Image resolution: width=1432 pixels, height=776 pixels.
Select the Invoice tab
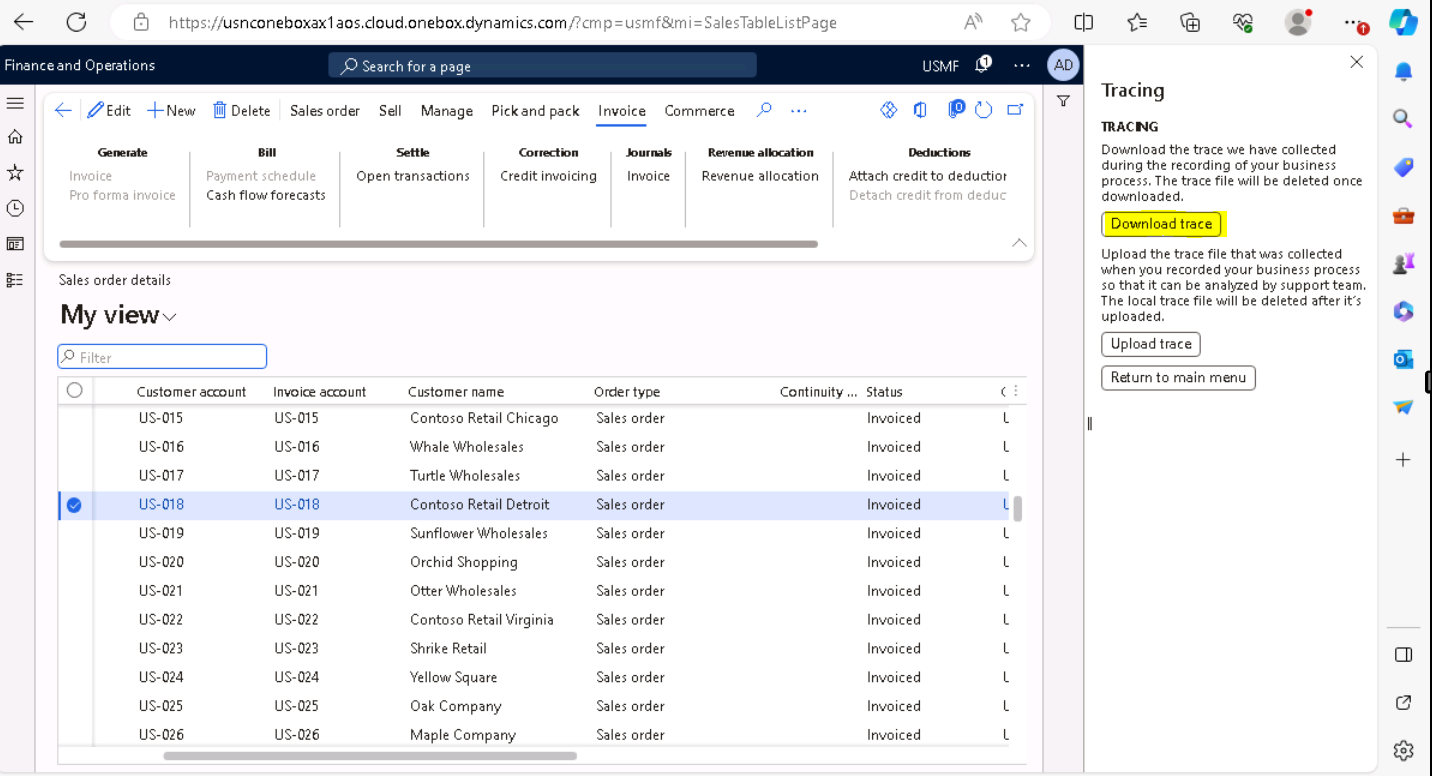tap(622, 111)
